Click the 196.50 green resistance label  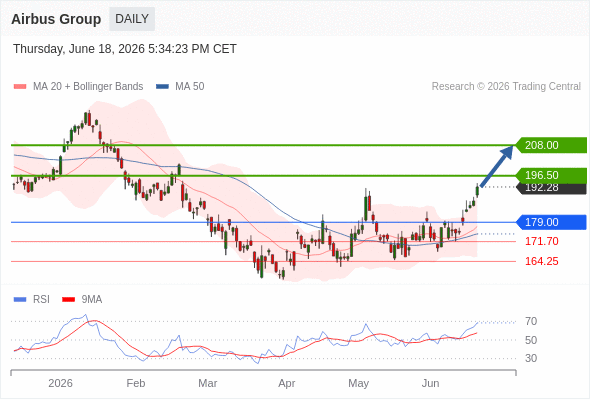551,175
